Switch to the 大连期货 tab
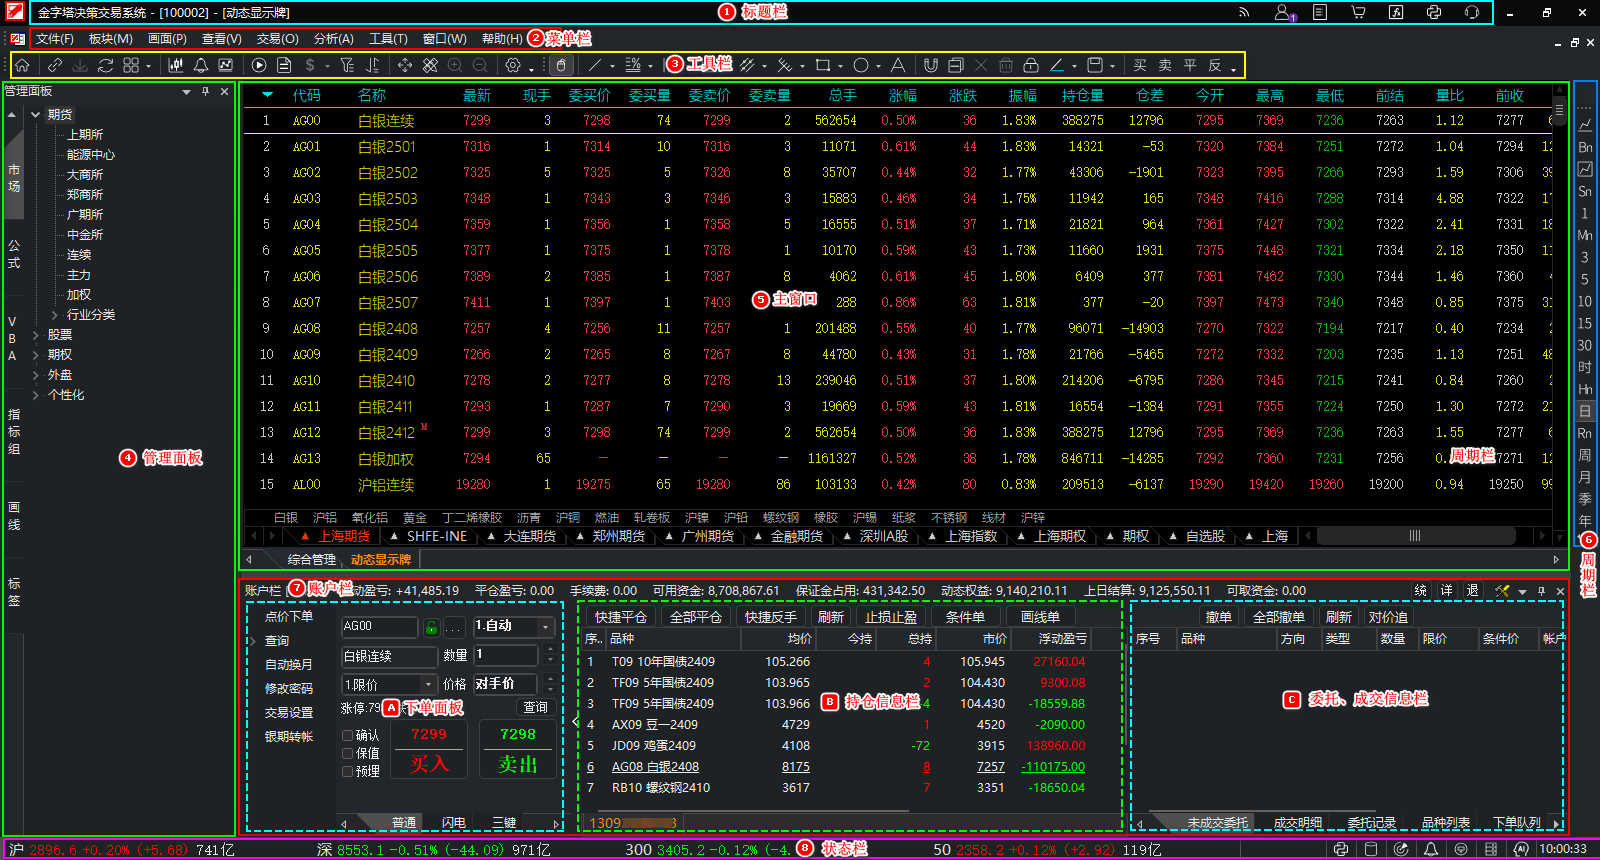Viewport: 1600px width, 860px height. point(529,536)
